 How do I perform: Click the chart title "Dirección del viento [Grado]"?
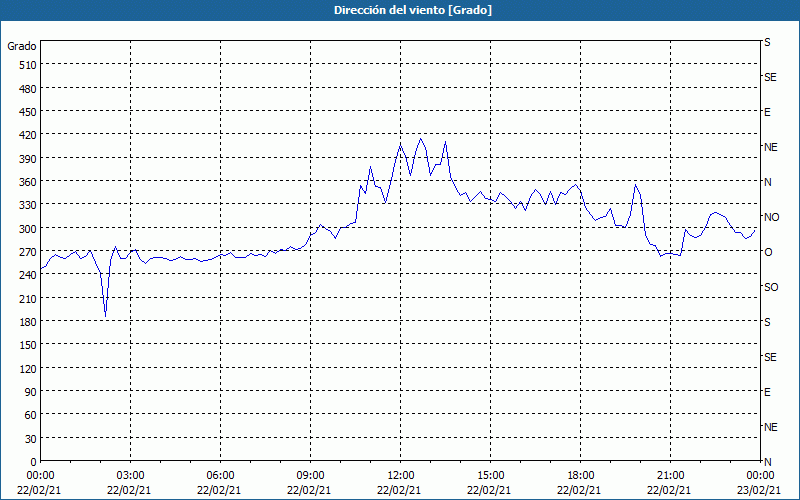[413, 10]
